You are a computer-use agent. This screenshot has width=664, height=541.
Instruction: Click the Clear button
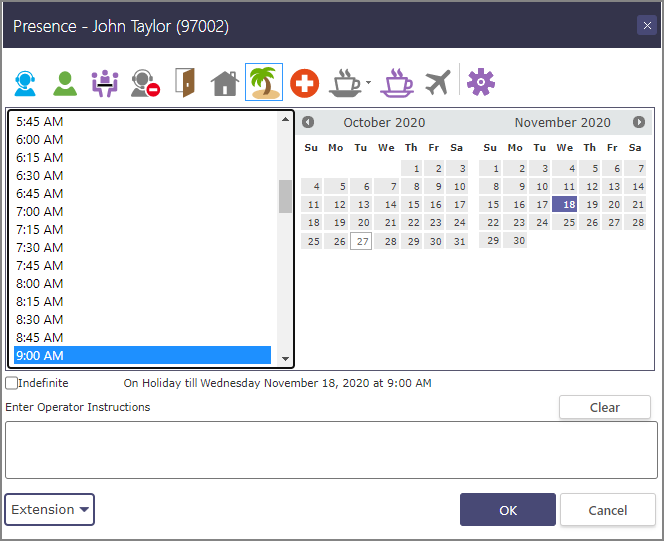coord(604,407)
